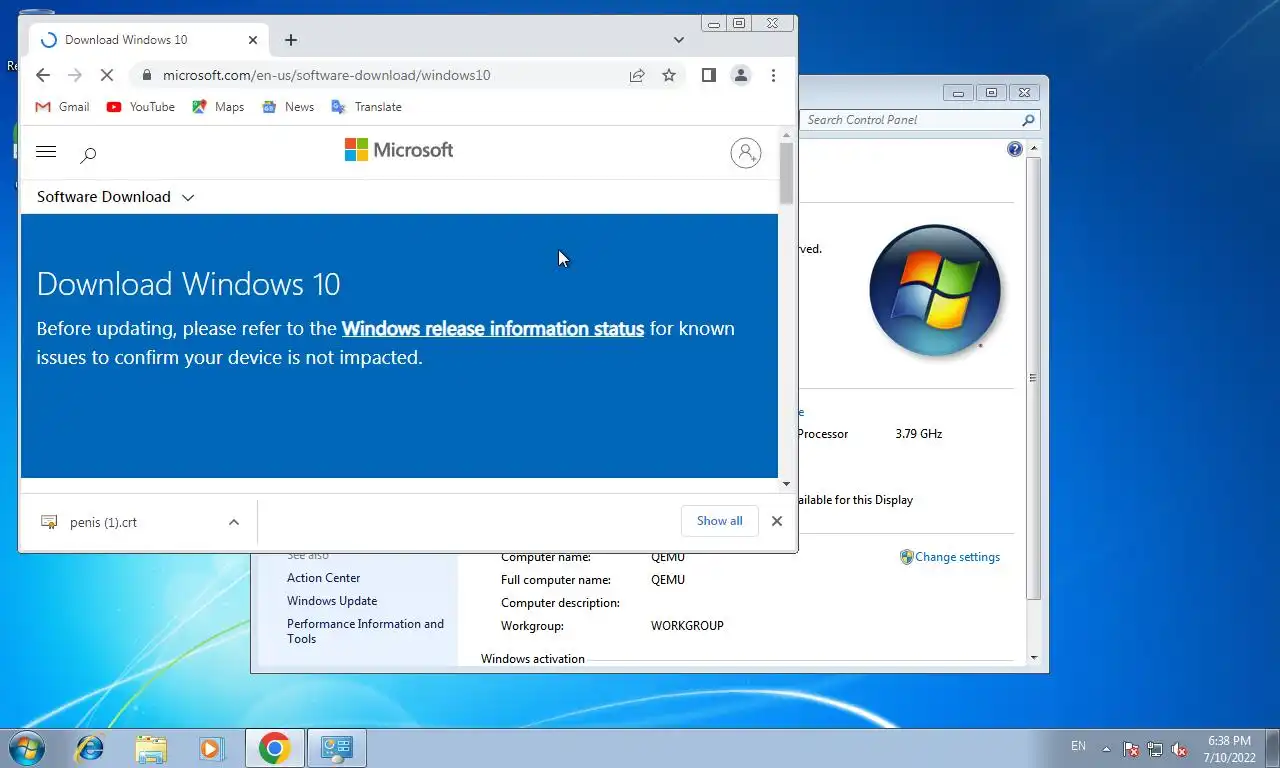Open Windows release information status link
Image resolution: width=1280 pixels, height=768 pixels.
coord(493,328)
